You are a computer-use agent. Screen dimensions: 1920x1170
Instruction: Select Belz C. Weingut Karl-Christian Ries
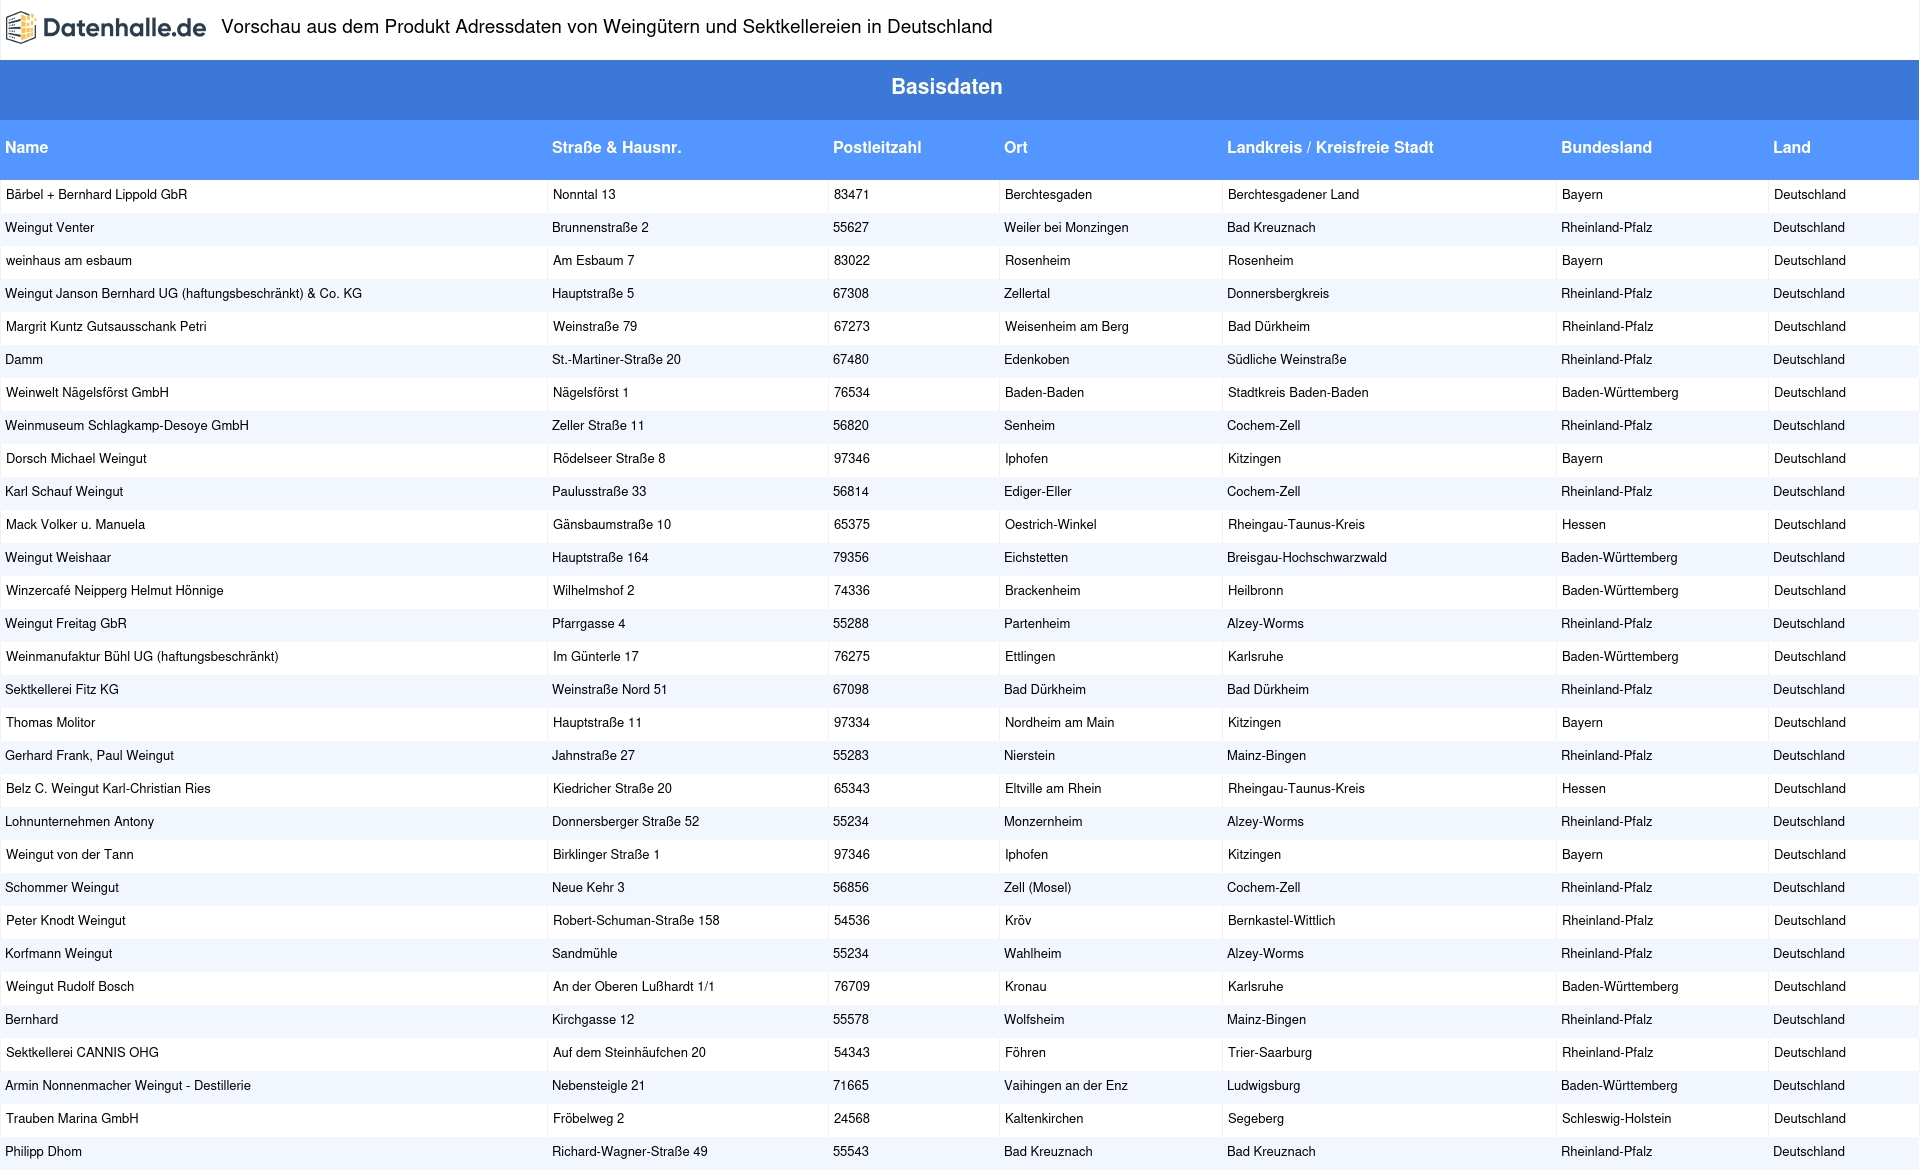pos(108,789)
